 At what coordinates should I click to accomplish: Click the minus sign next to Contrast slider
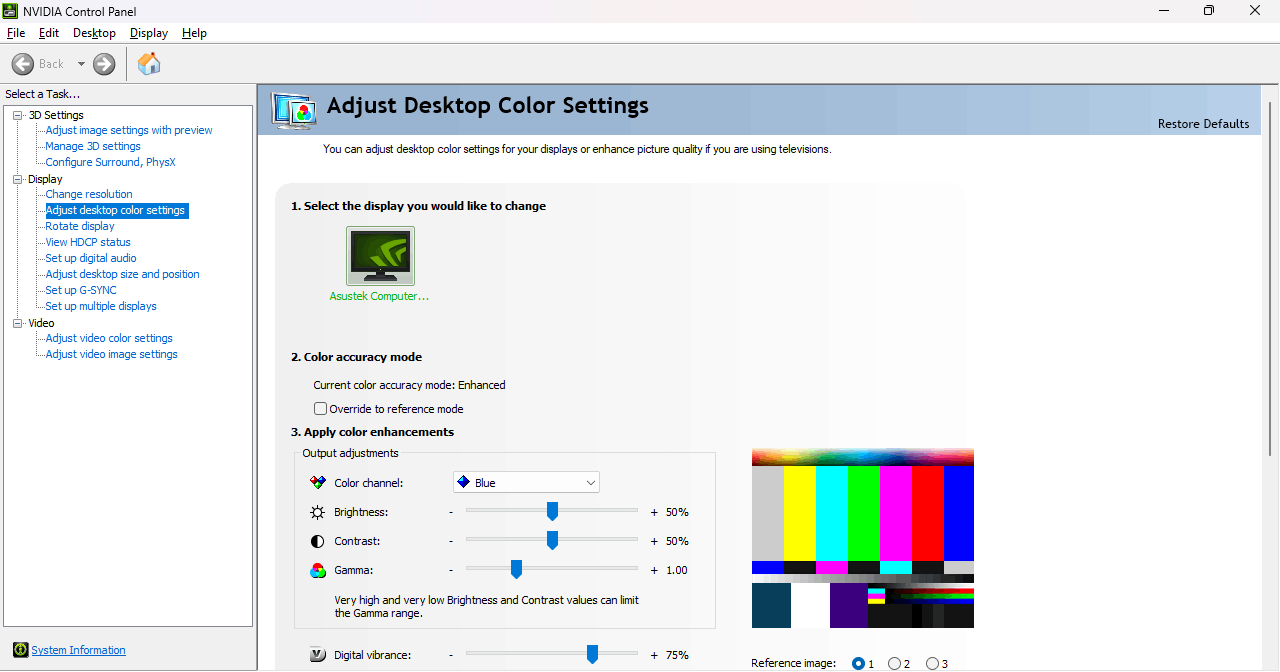pos(451,541)
